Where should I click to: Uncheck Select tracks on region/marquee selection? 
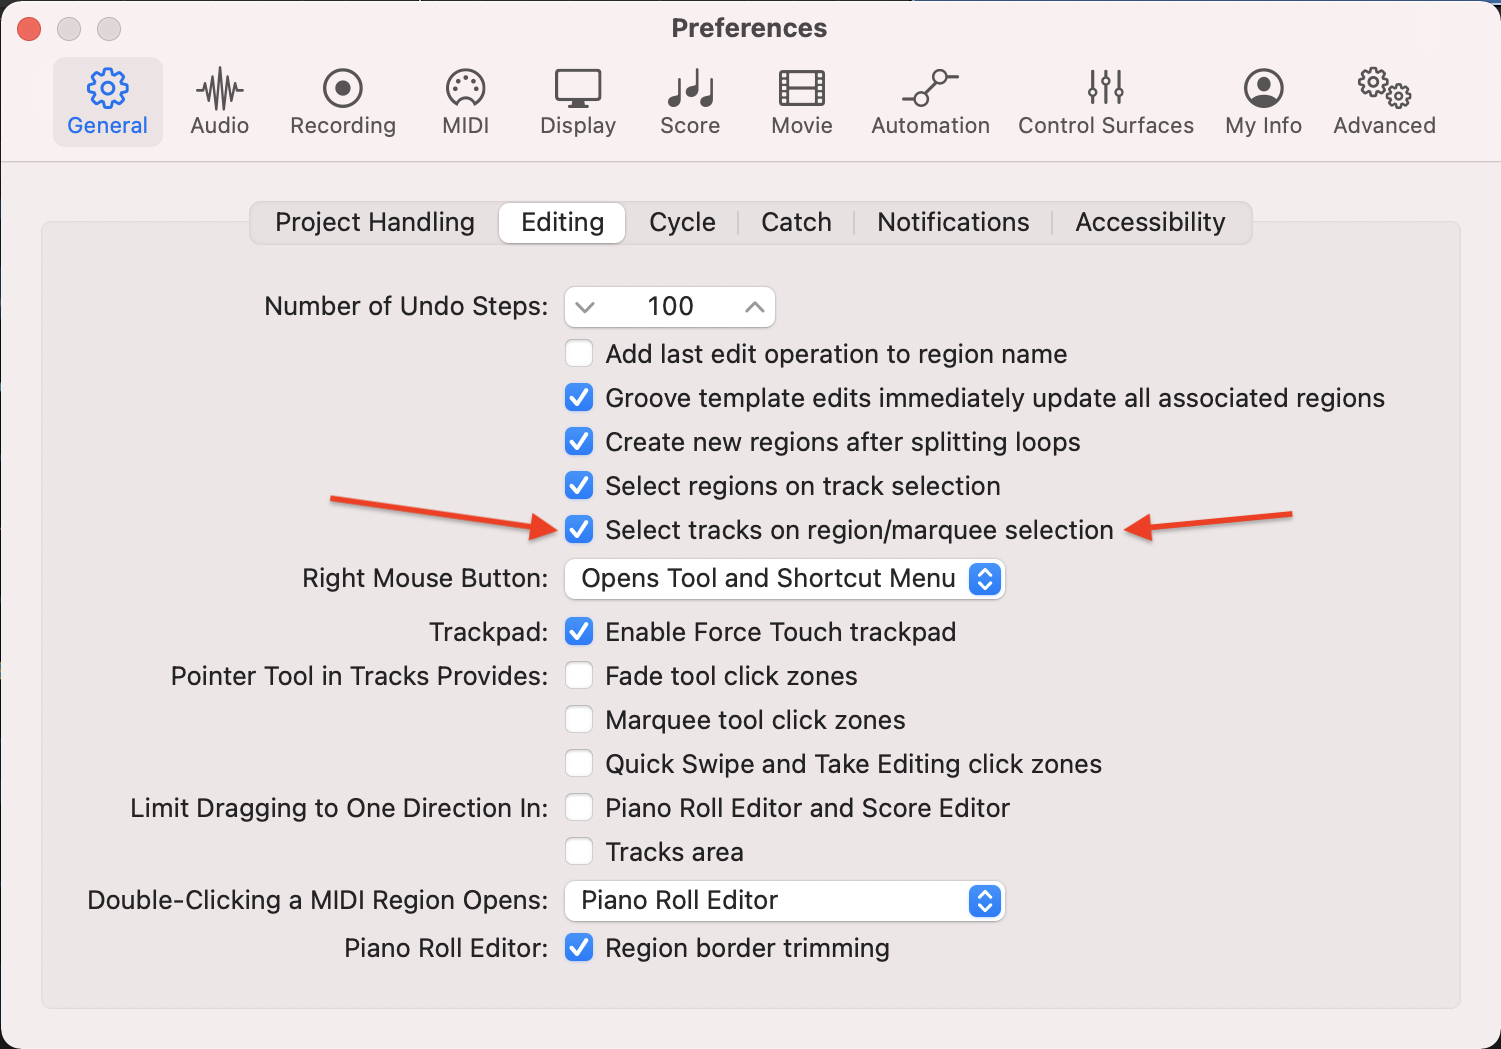[579, 530]
